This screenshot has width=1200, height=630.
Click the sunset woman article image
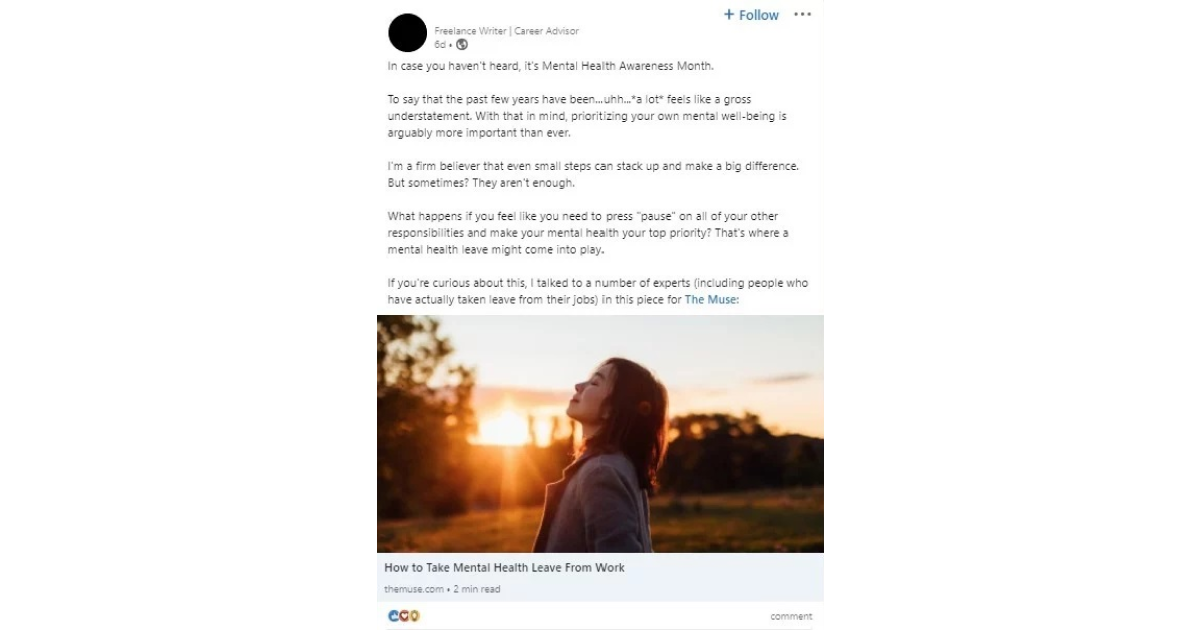click(x=600, y=433)
